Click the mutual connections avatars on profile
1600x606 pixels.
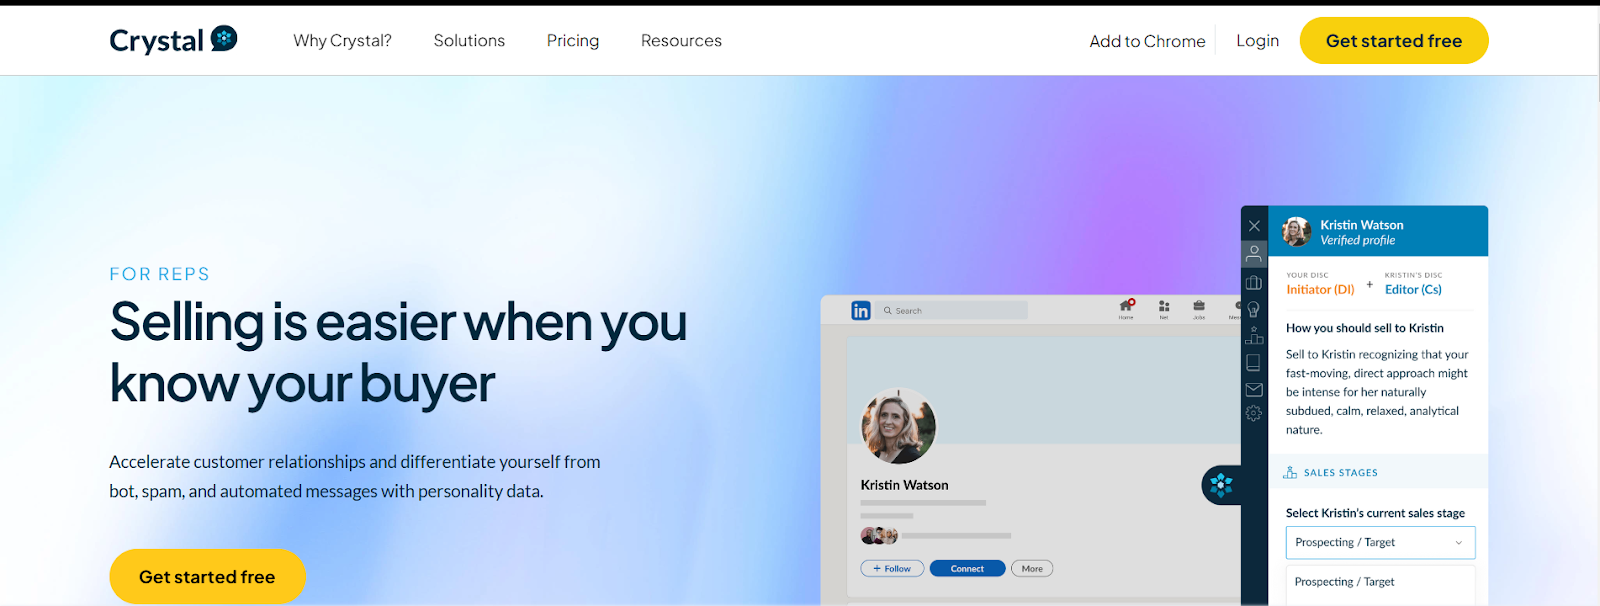coord(879,536)
